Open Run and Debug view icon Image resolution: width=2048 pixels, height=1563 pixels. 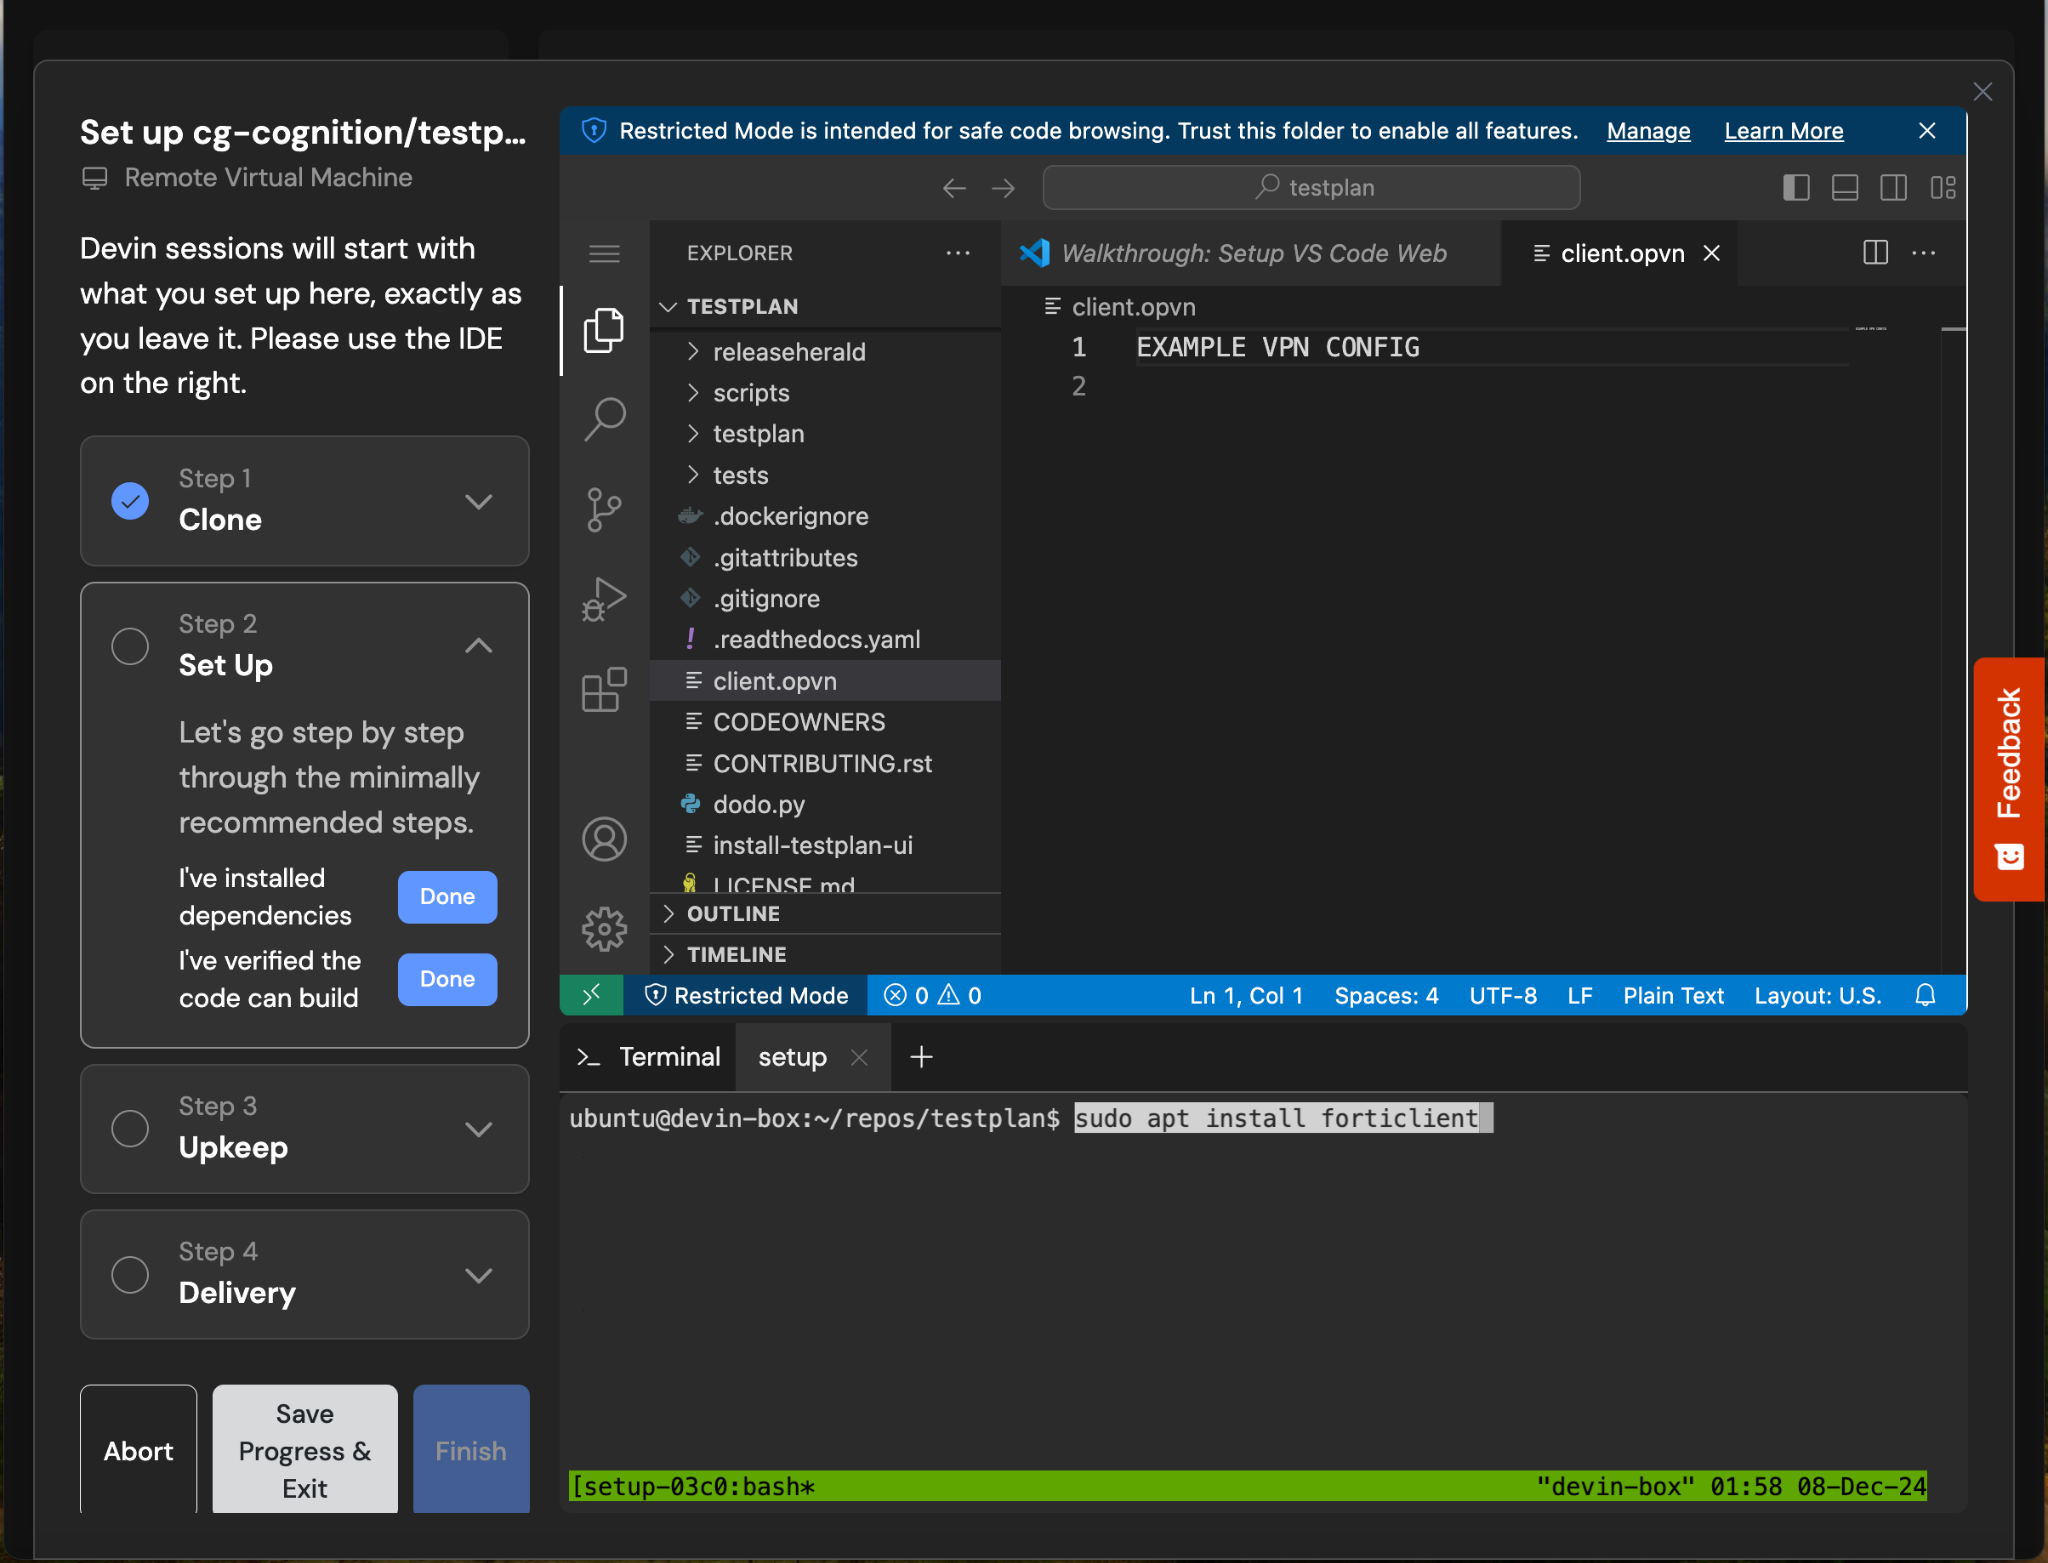(x=604, y=600)
